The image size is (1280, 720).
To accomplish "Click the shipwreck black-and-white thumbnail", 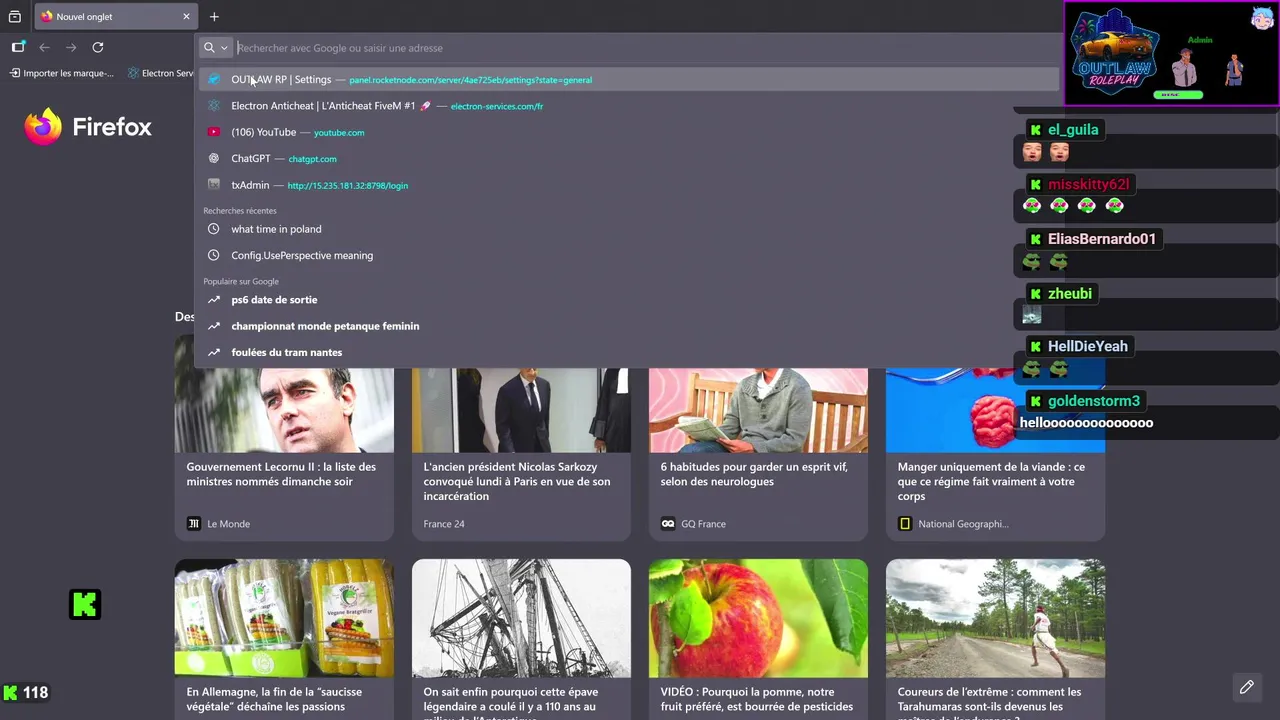I will pyautogui.click(x=521, y=617).
